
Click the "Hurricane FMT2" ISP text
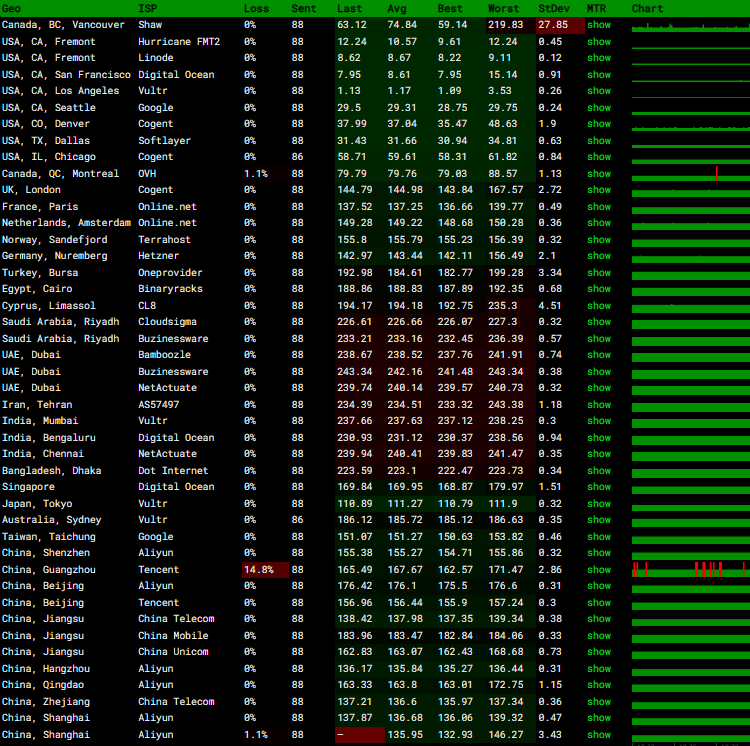coord(179,42)
